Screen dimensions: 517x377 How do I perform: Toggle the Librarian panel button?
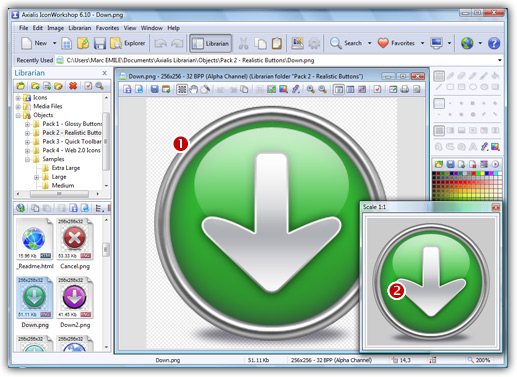211,43
